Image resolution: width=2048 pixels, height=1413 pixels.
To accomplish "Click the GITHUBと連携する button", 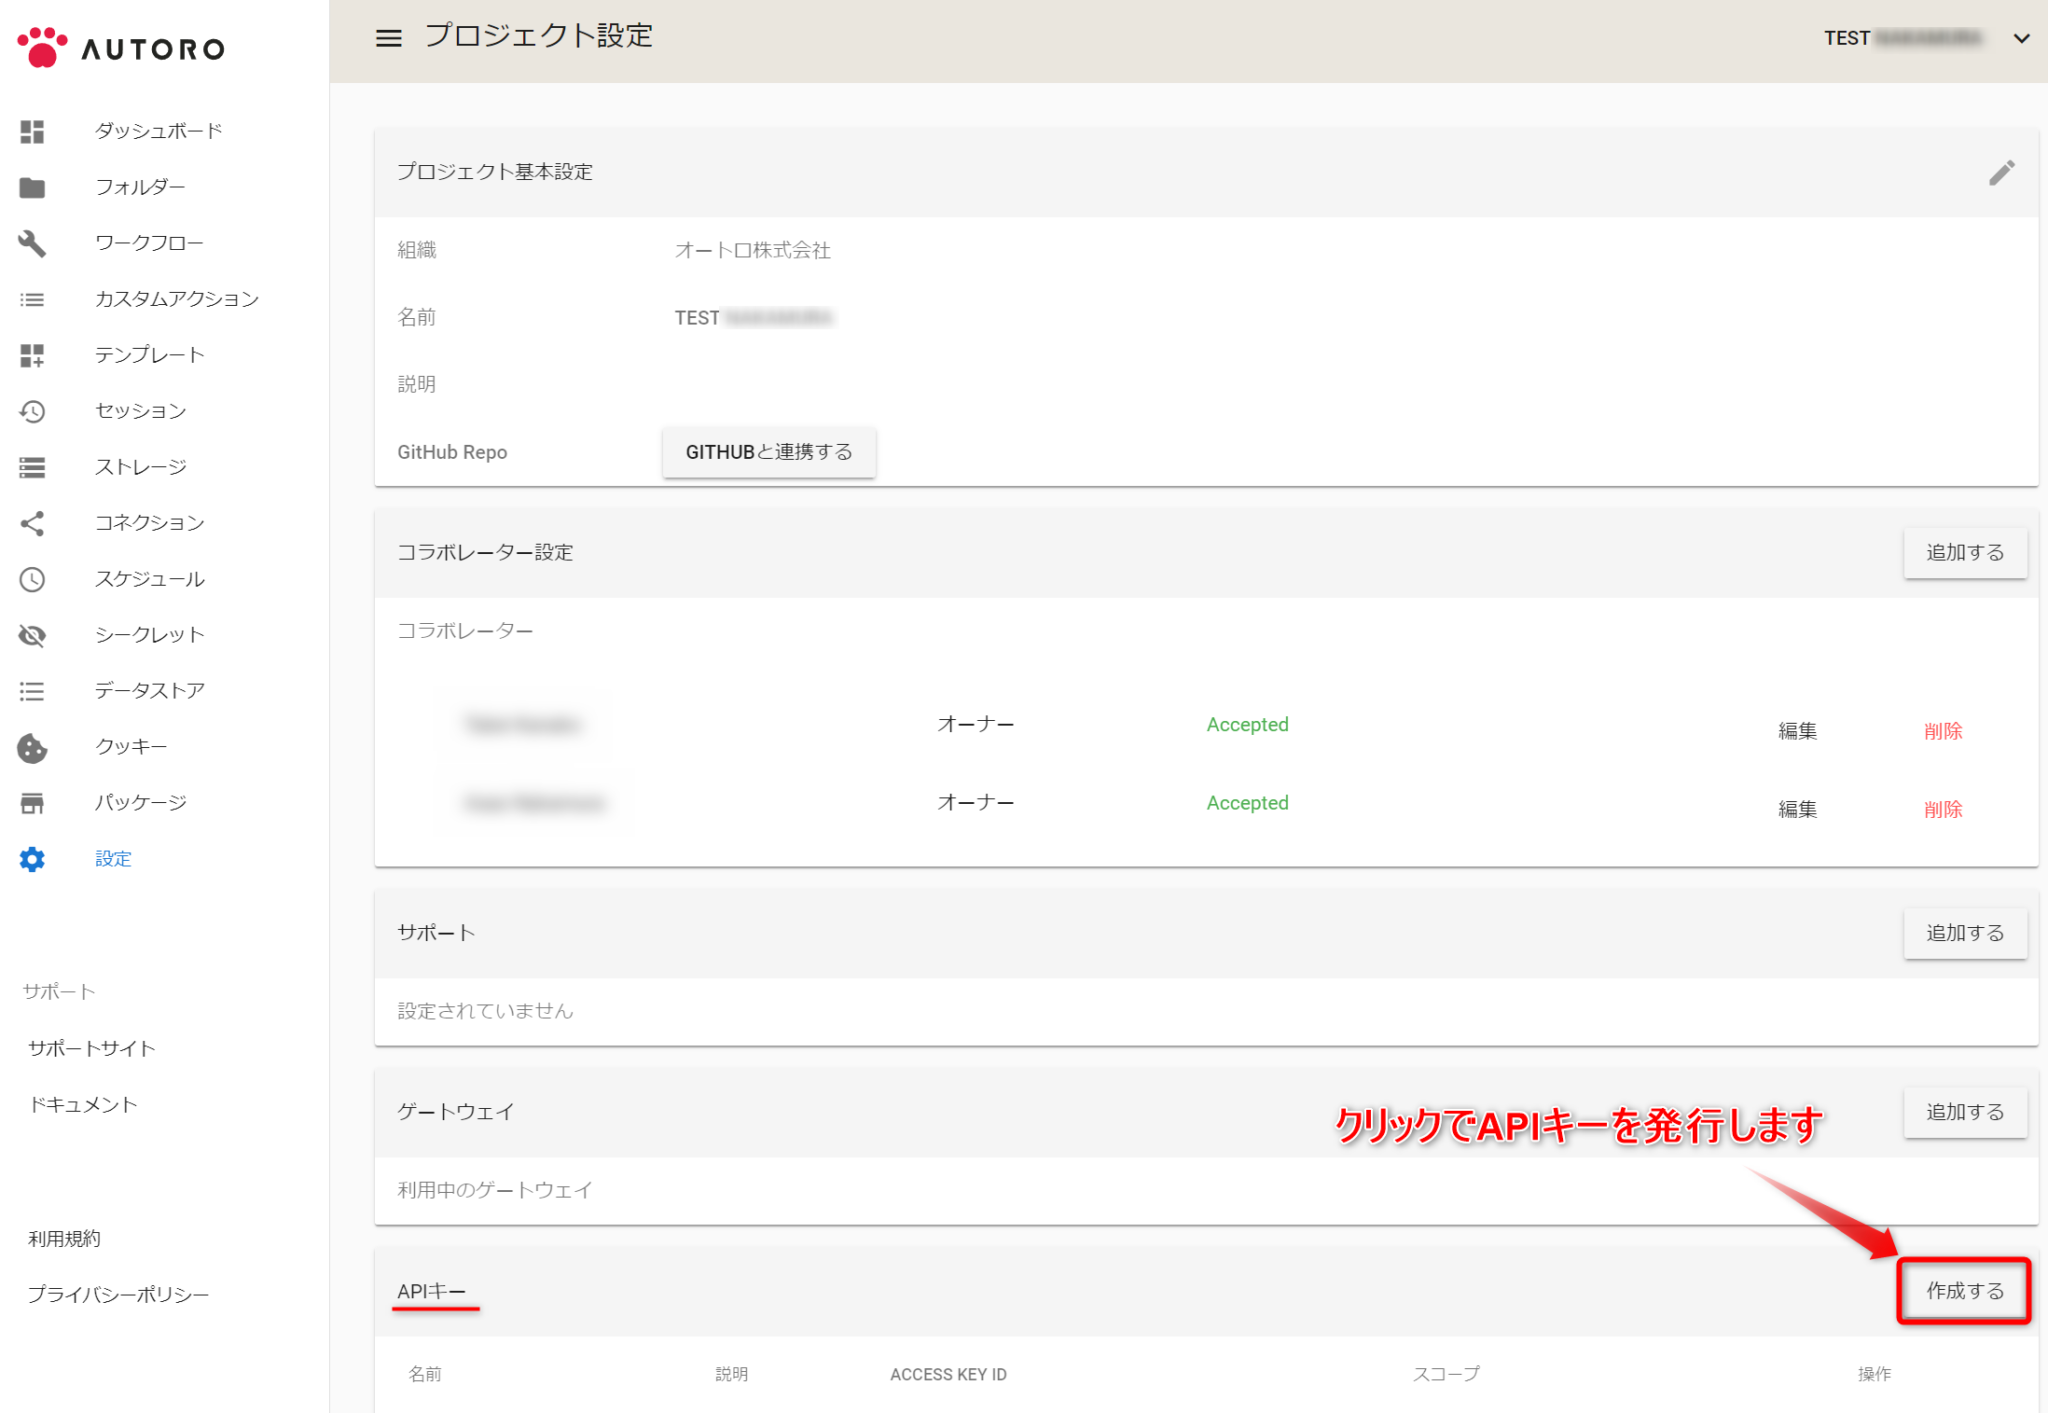I will (768, 452).
